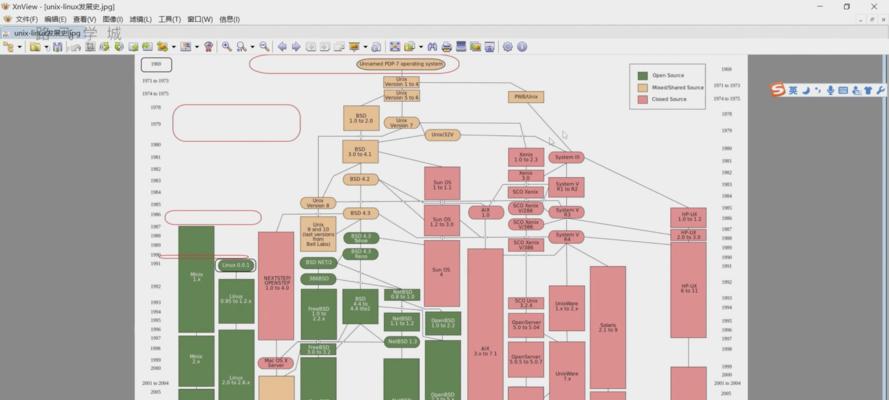Open the 编辑(E) menu
Screen dimensions: 889x400
[x=55, y=19]
